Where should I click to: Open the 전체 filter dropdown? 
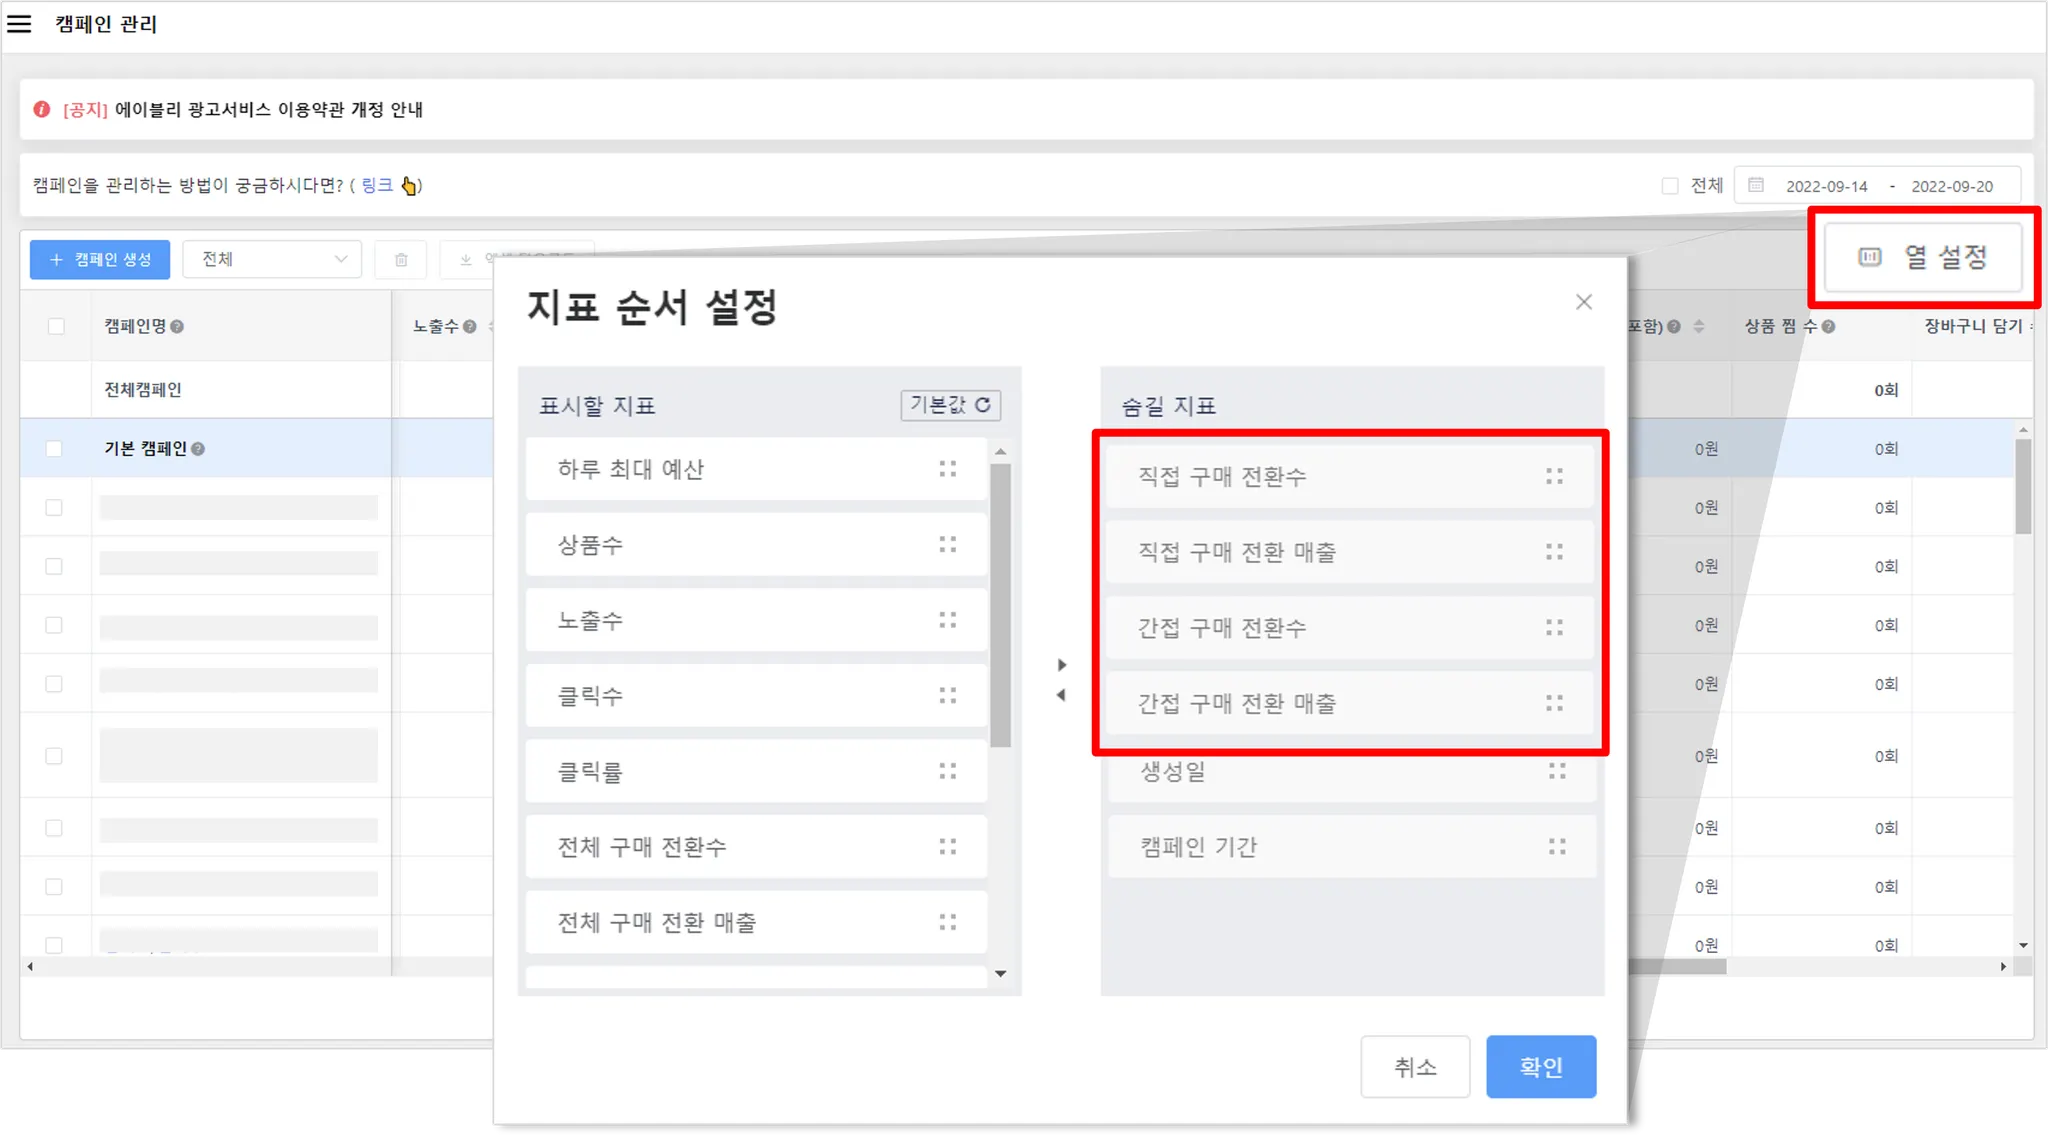(x=272, y=260)
